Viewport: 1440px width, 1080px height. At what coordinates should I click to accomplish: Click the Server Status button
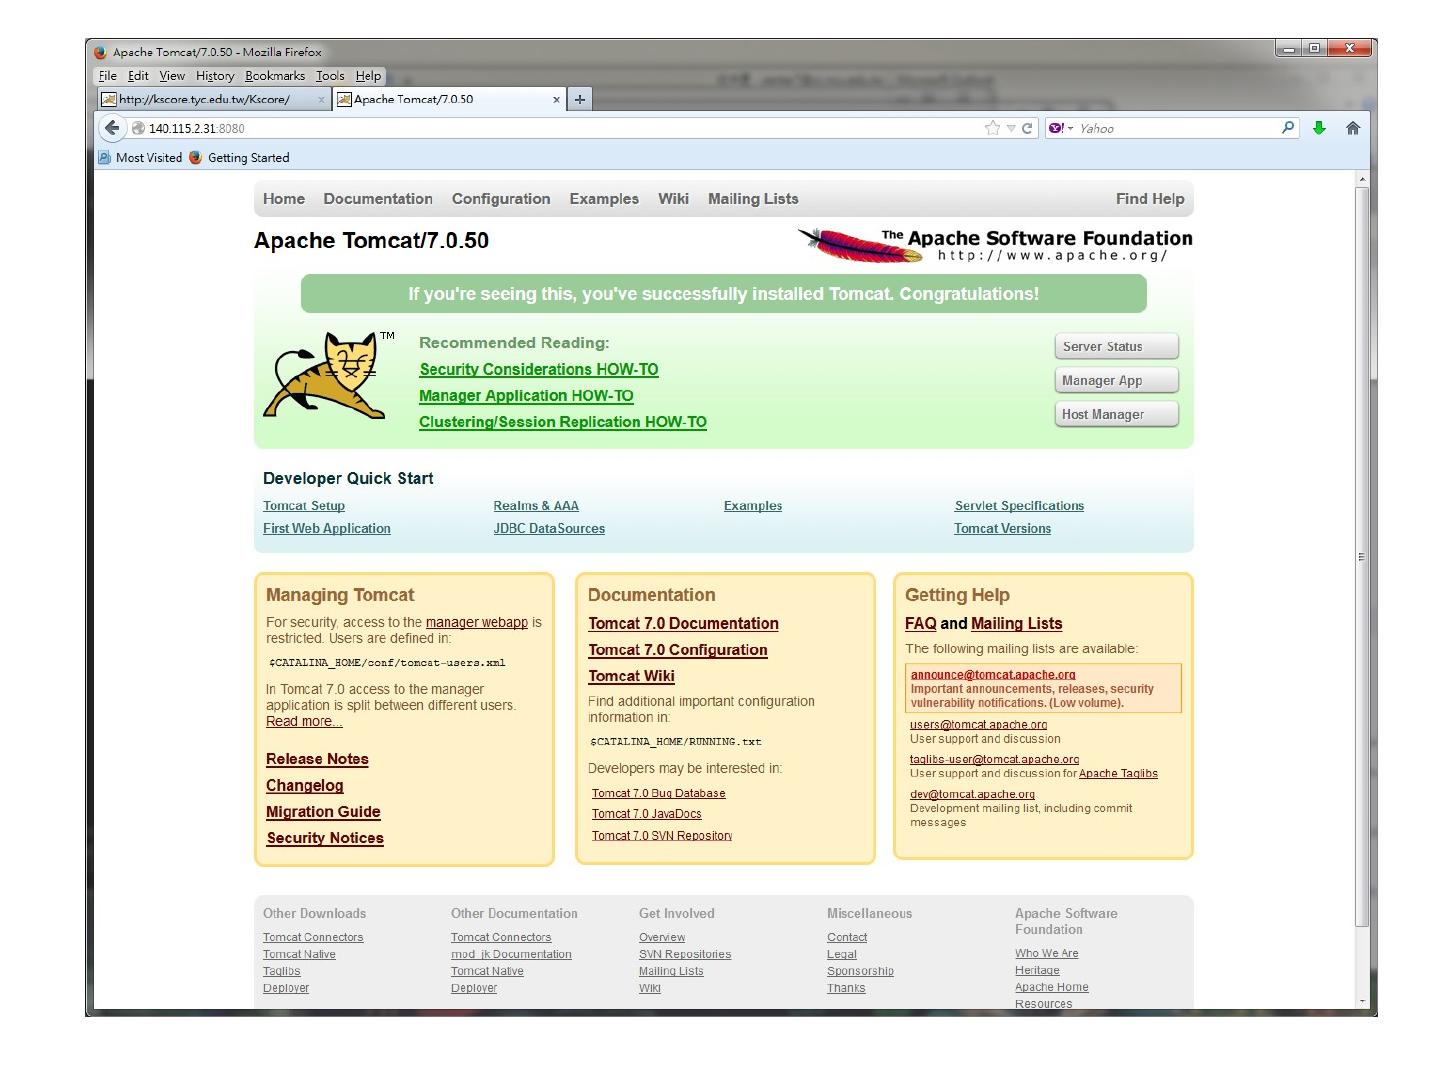(x=1116, y=346)
